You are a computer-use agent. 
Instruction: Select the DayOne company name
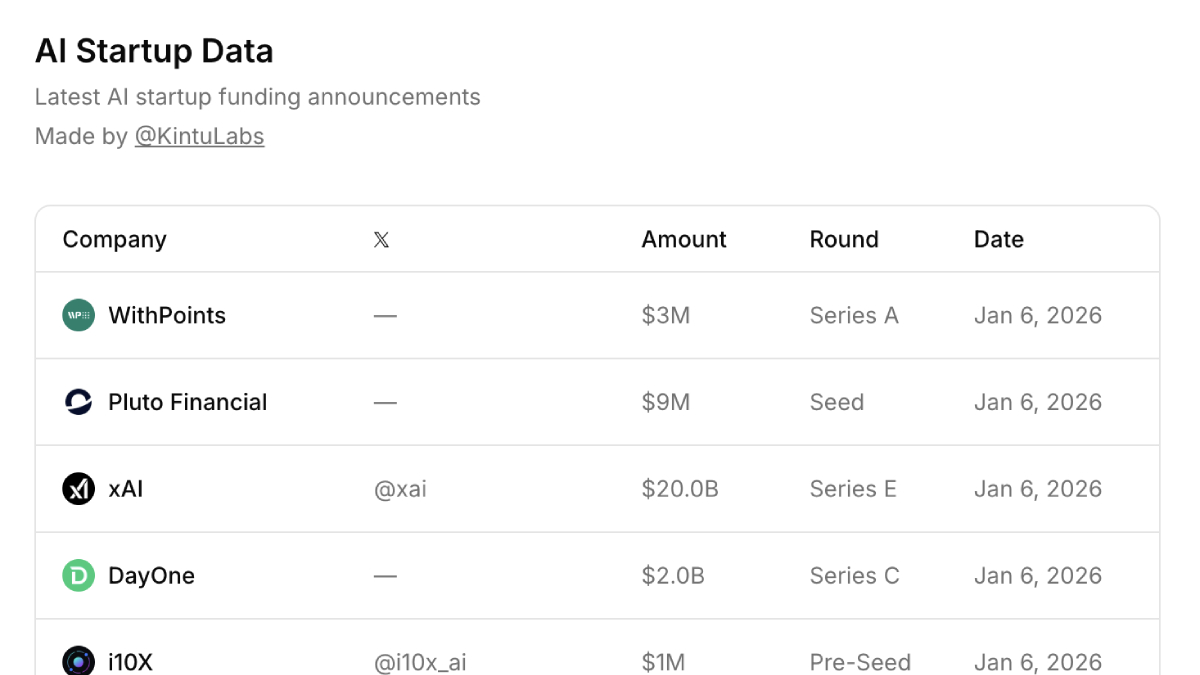[151, 576]
